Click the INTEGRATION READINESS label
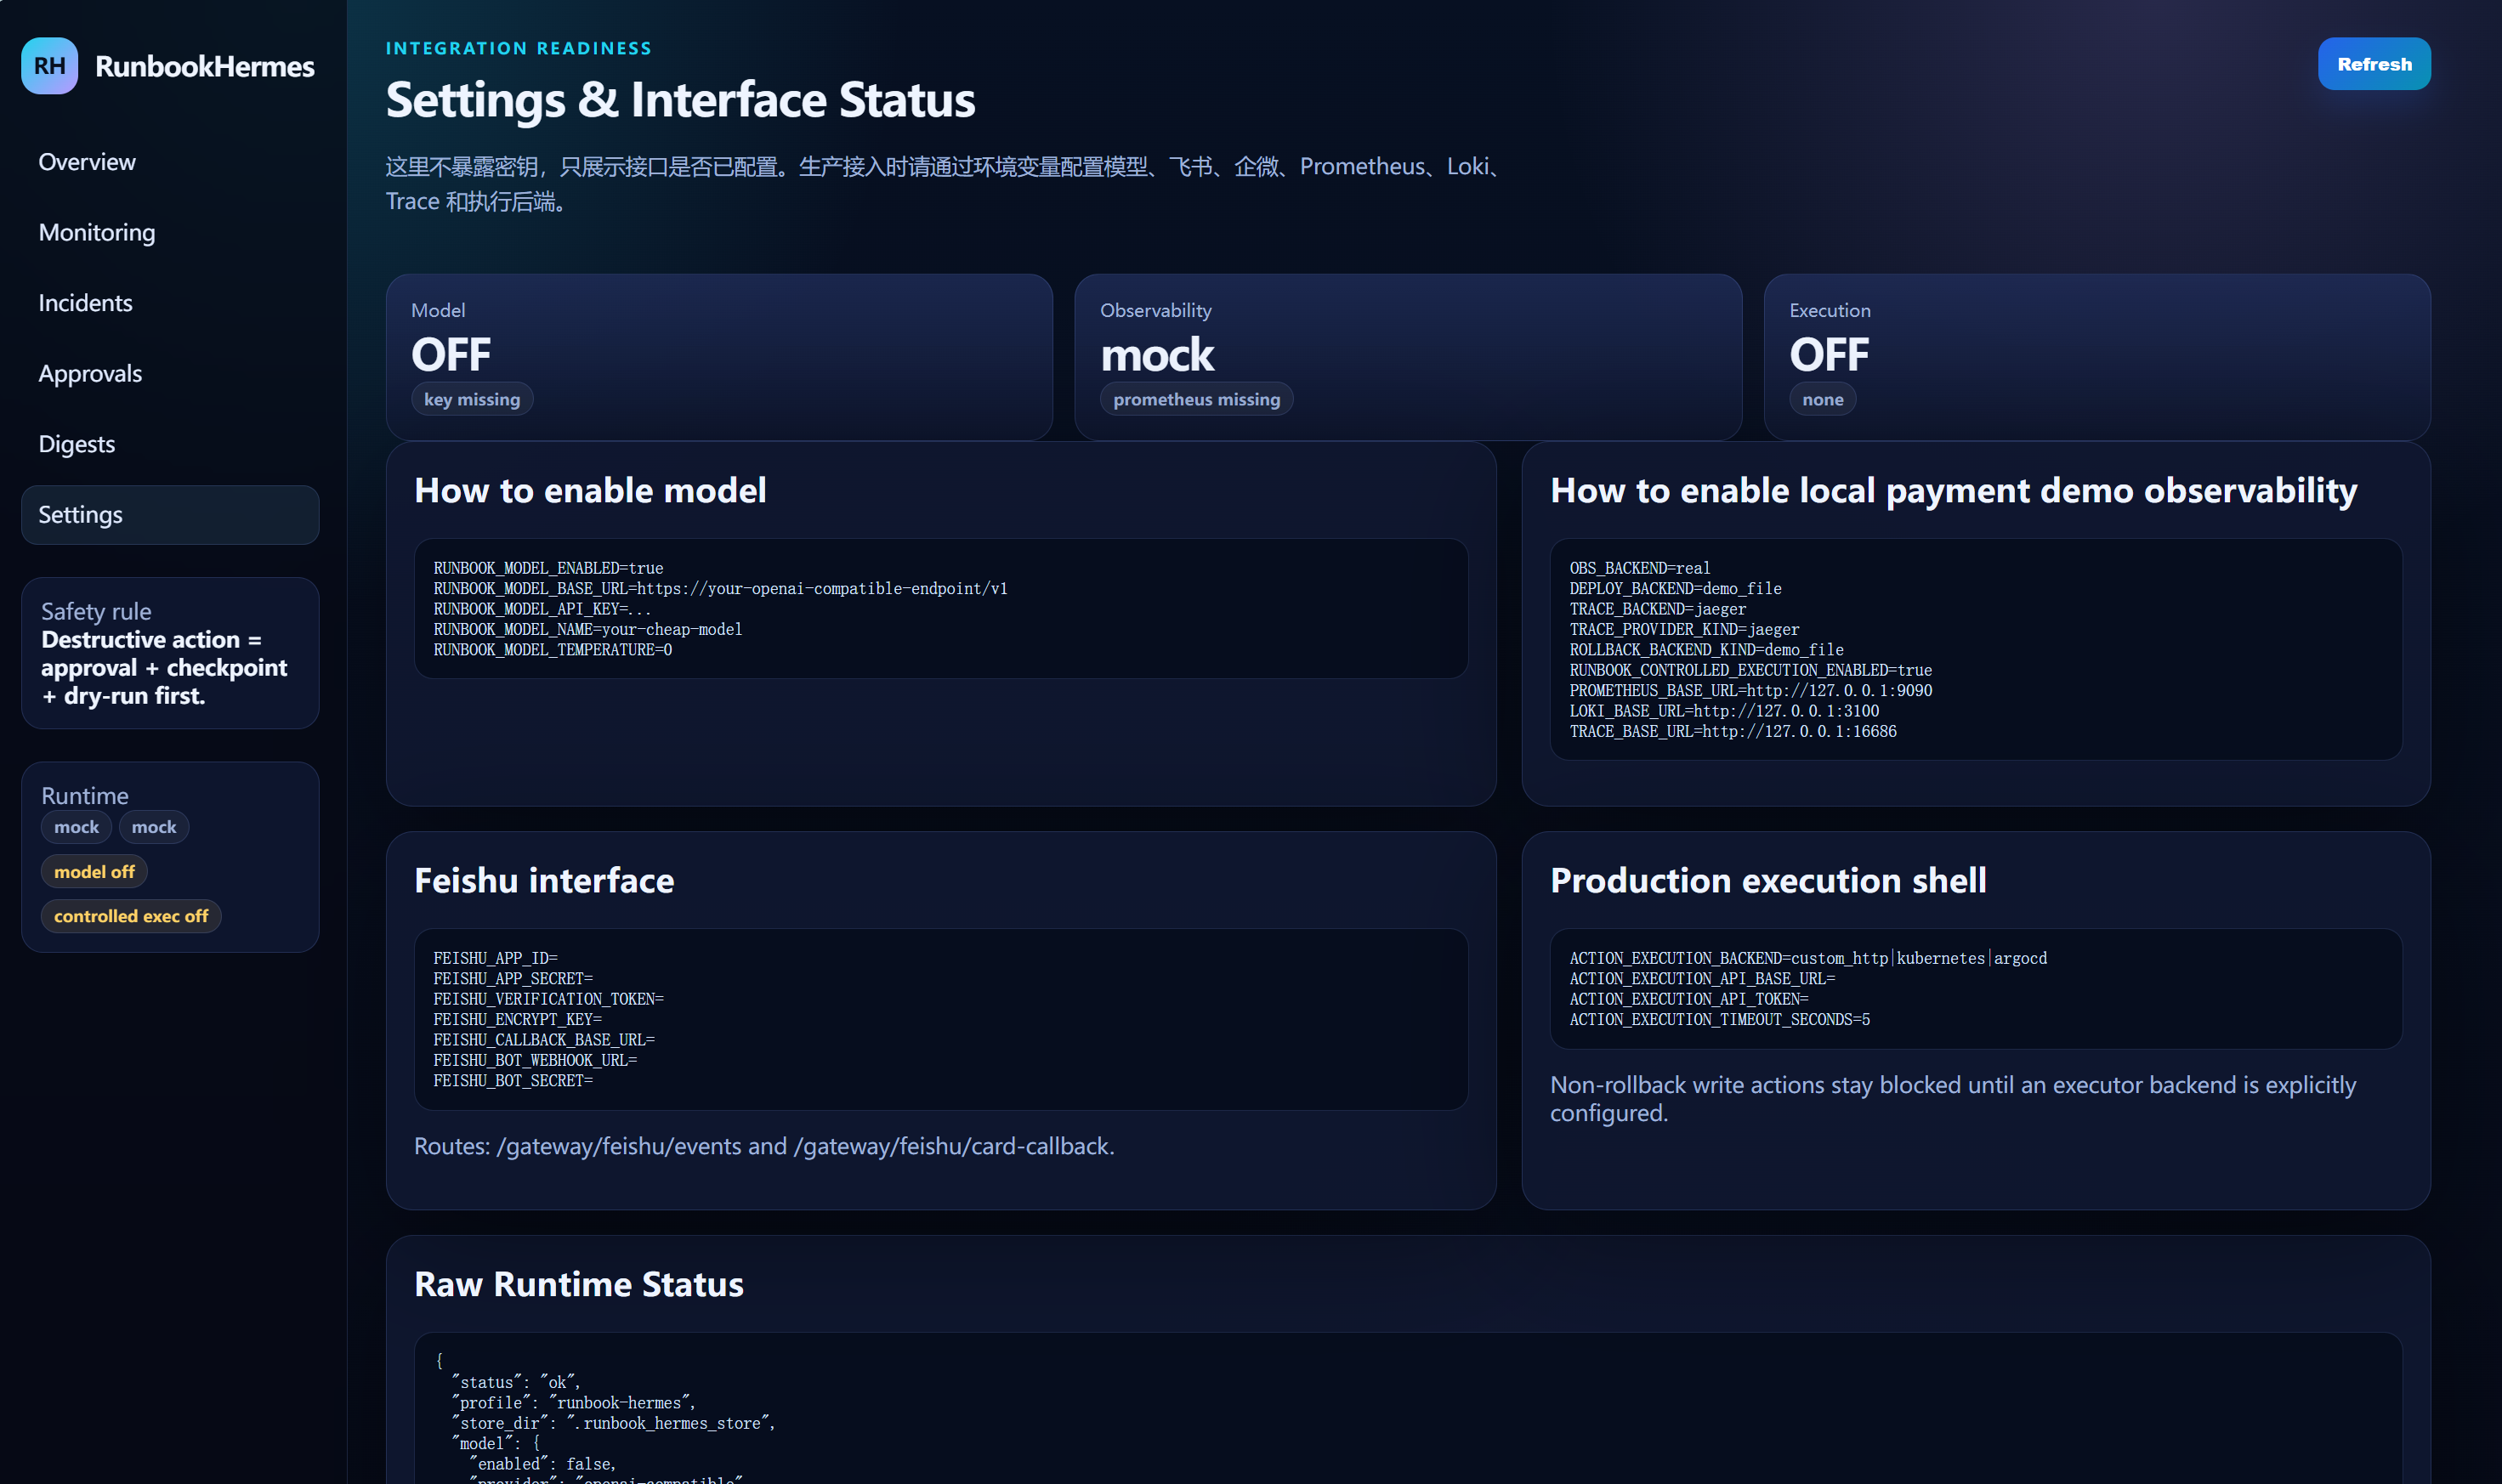Image resolution: width=2502 pixels, height=1484 pixels. point(518,48)
